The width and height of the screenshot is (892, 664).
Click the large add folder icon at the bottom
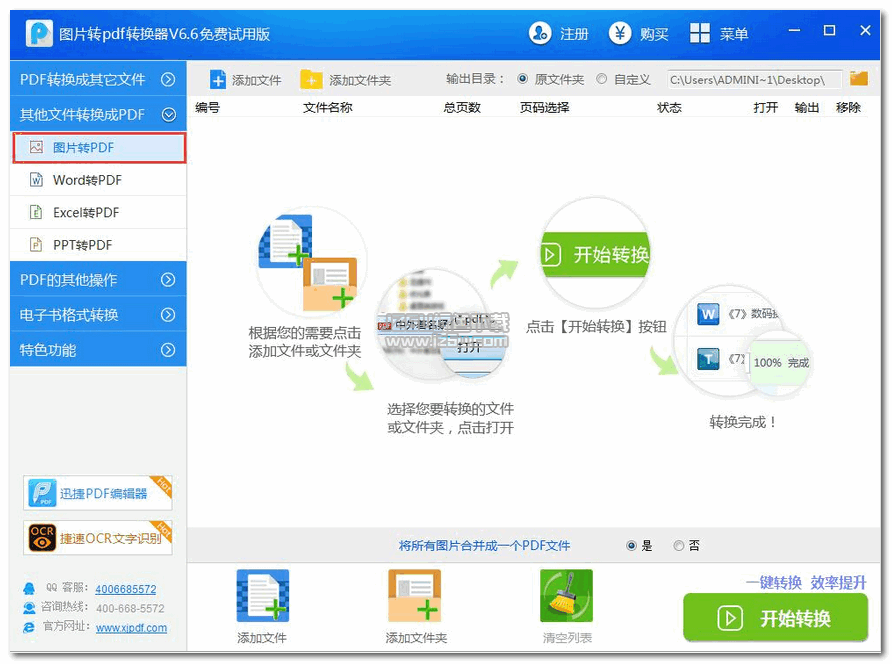tap(414, 596)
